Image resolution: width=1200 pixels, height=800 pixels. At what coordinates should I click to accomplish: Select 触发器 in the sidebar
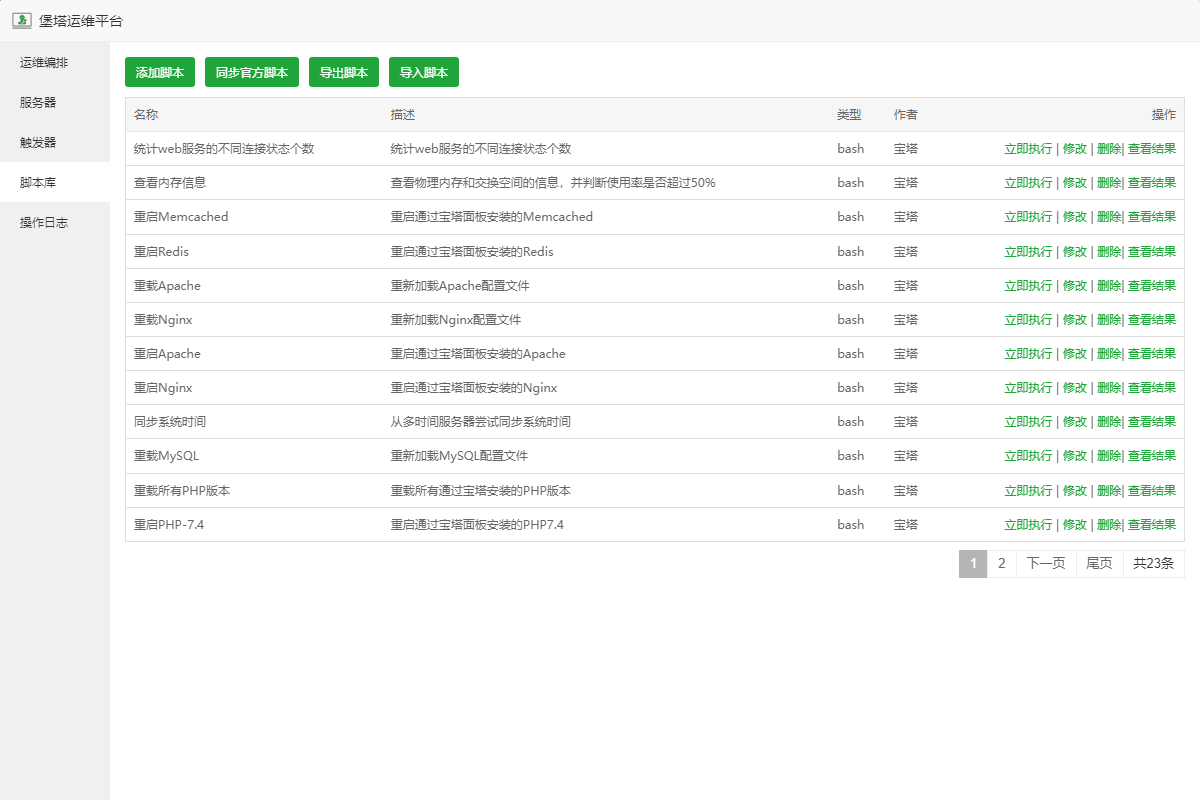pyautogui.click(x=38, y=142)
